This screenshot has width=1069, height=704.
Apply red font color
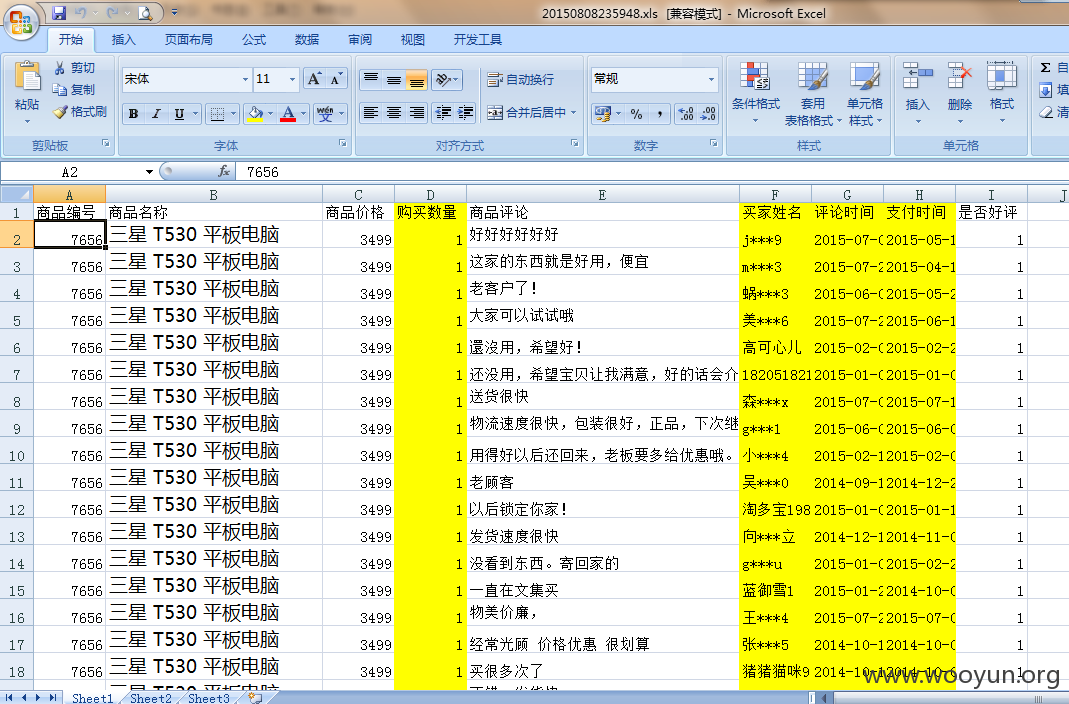288,114
